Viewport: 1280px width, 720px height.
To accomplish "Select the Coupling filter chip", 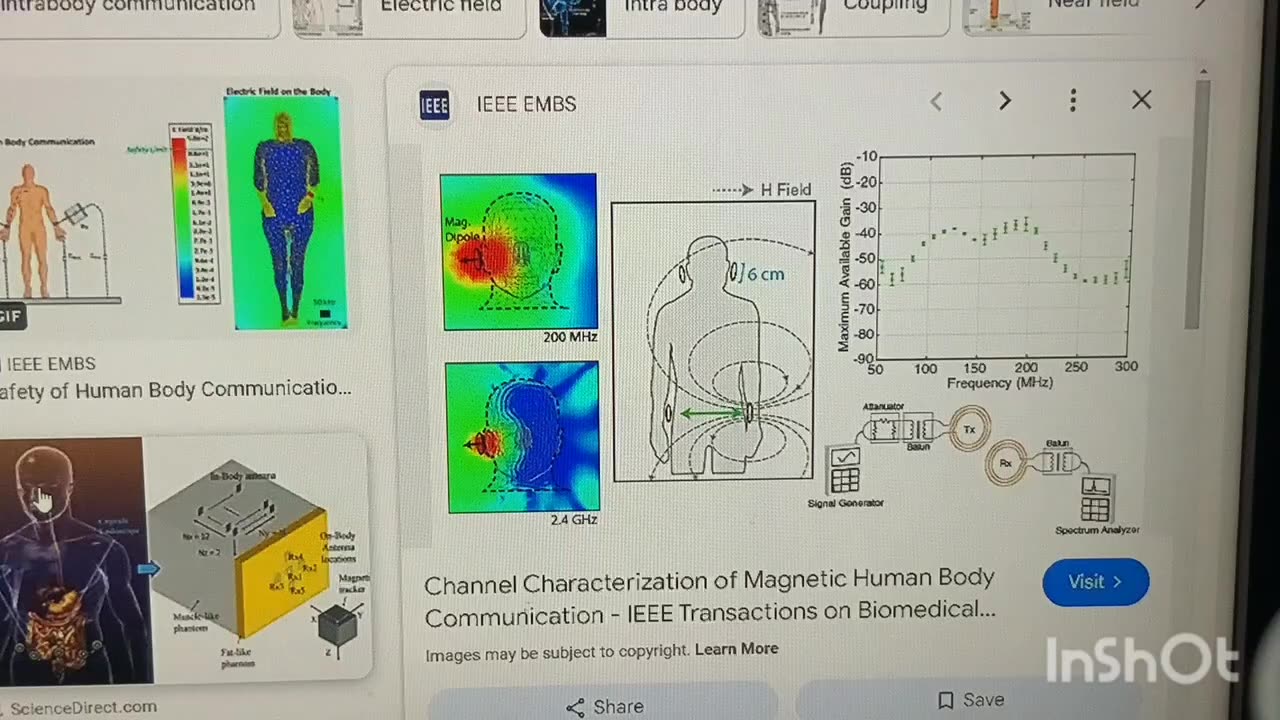I will [x=854, y=14].
